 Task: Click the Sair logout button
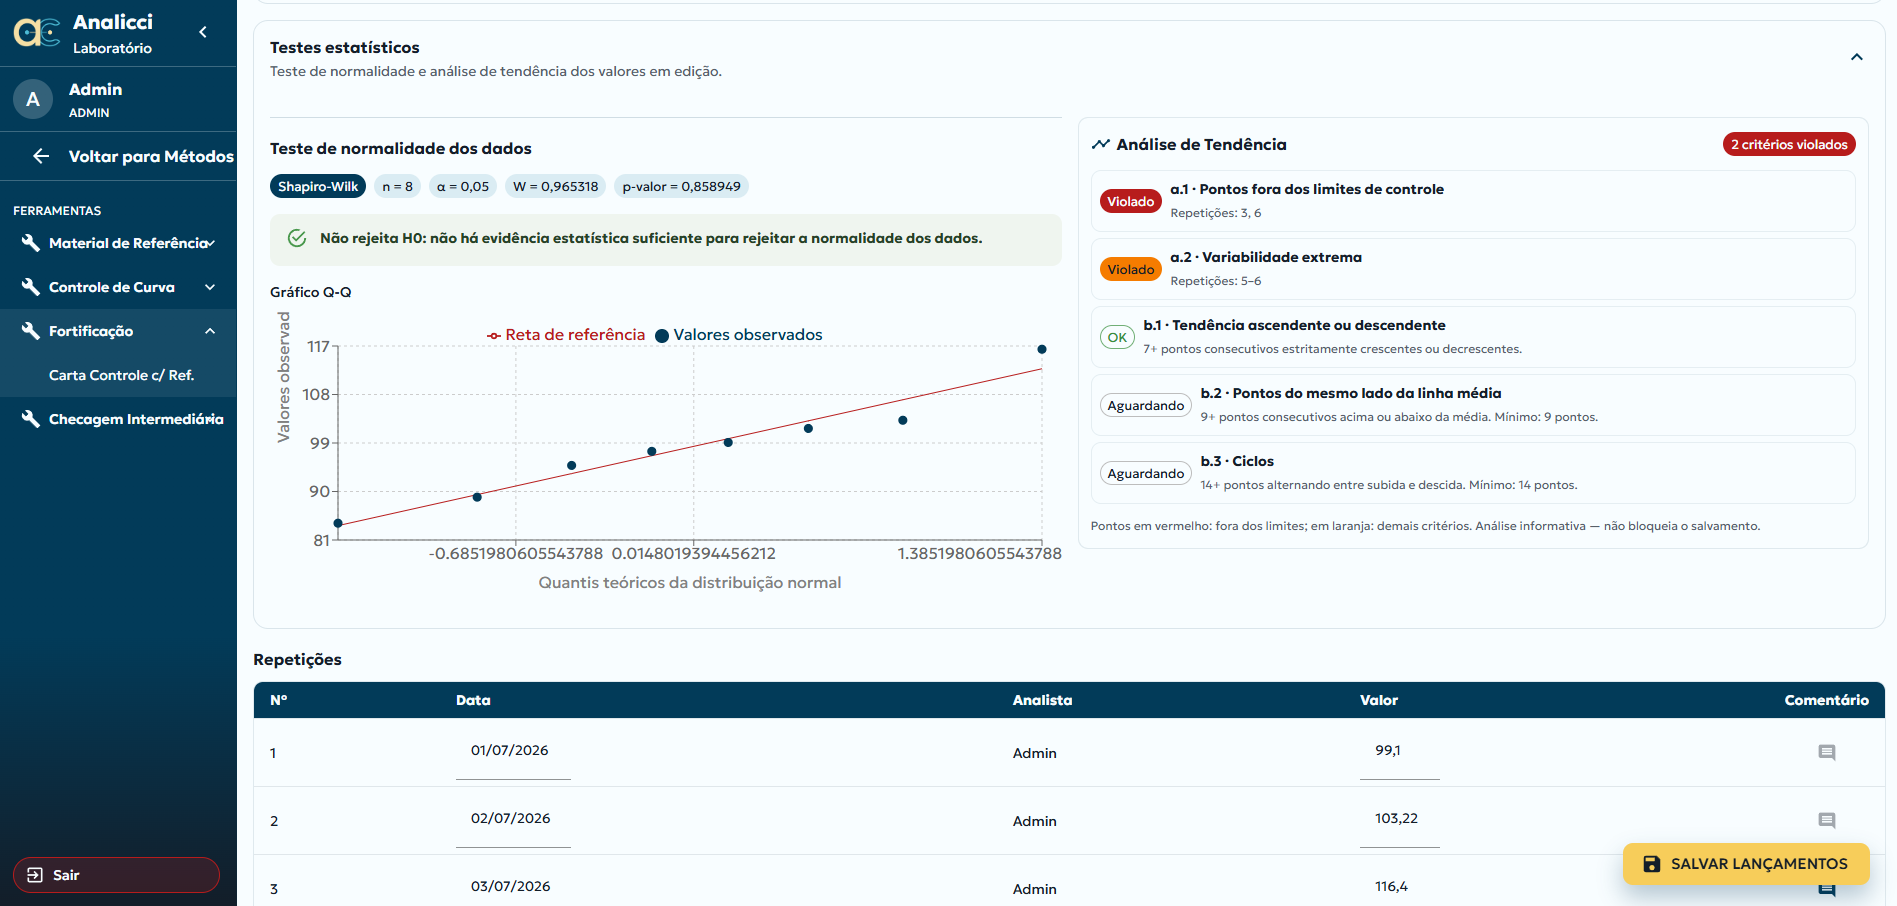tap(116, 875)
